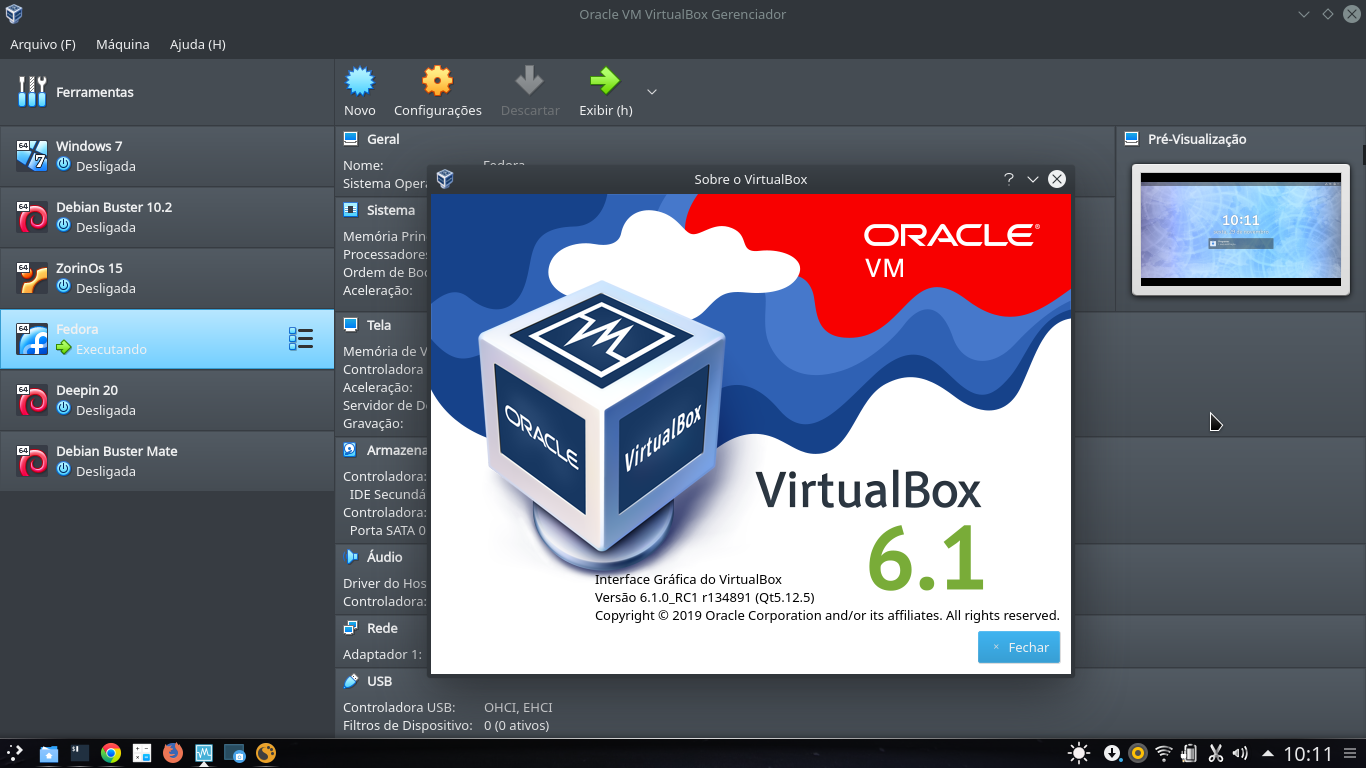Click the grayed-out Descartar icon
The image size is (1366, 768).
click(529, 82)
